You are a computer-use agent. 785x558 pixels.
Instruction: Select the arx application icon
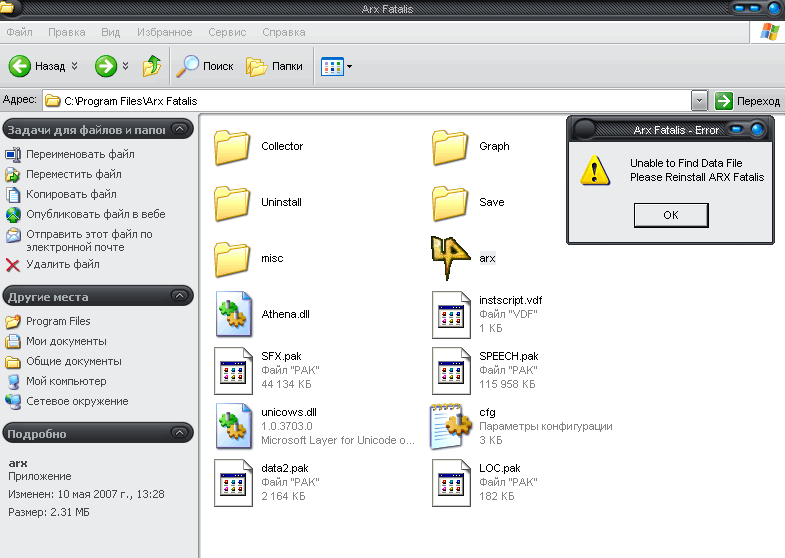[450, 258]
